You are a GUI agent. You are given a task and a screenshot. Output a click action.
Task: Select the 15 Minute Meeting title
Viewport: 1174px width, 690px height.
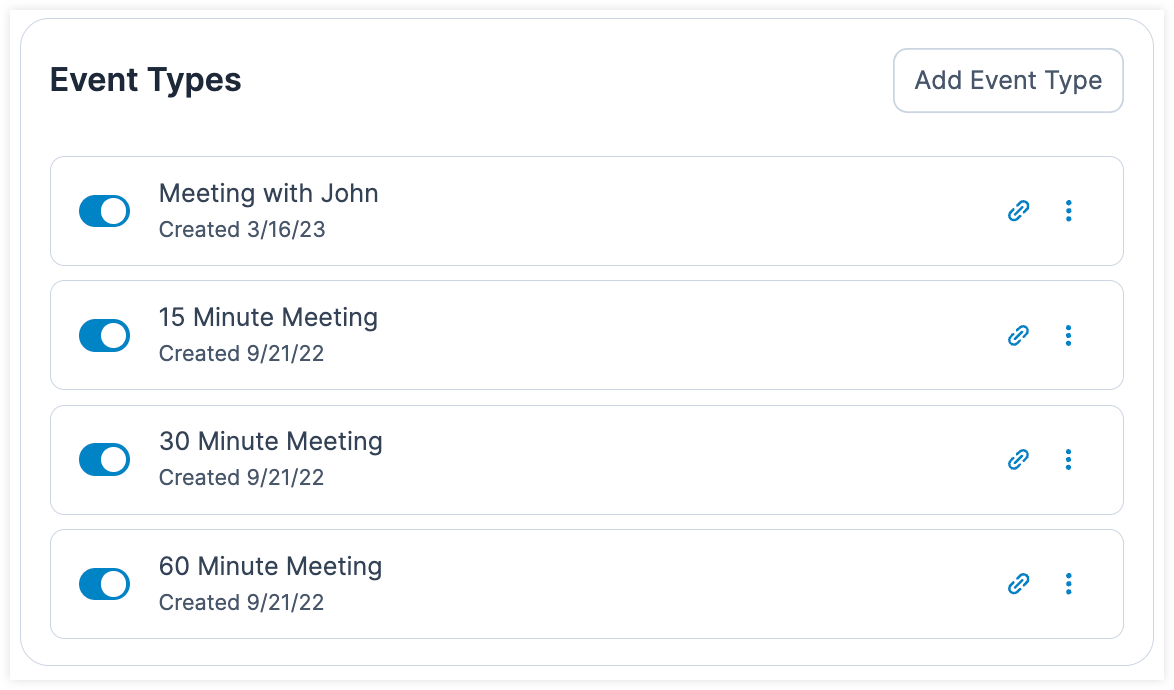268,318
